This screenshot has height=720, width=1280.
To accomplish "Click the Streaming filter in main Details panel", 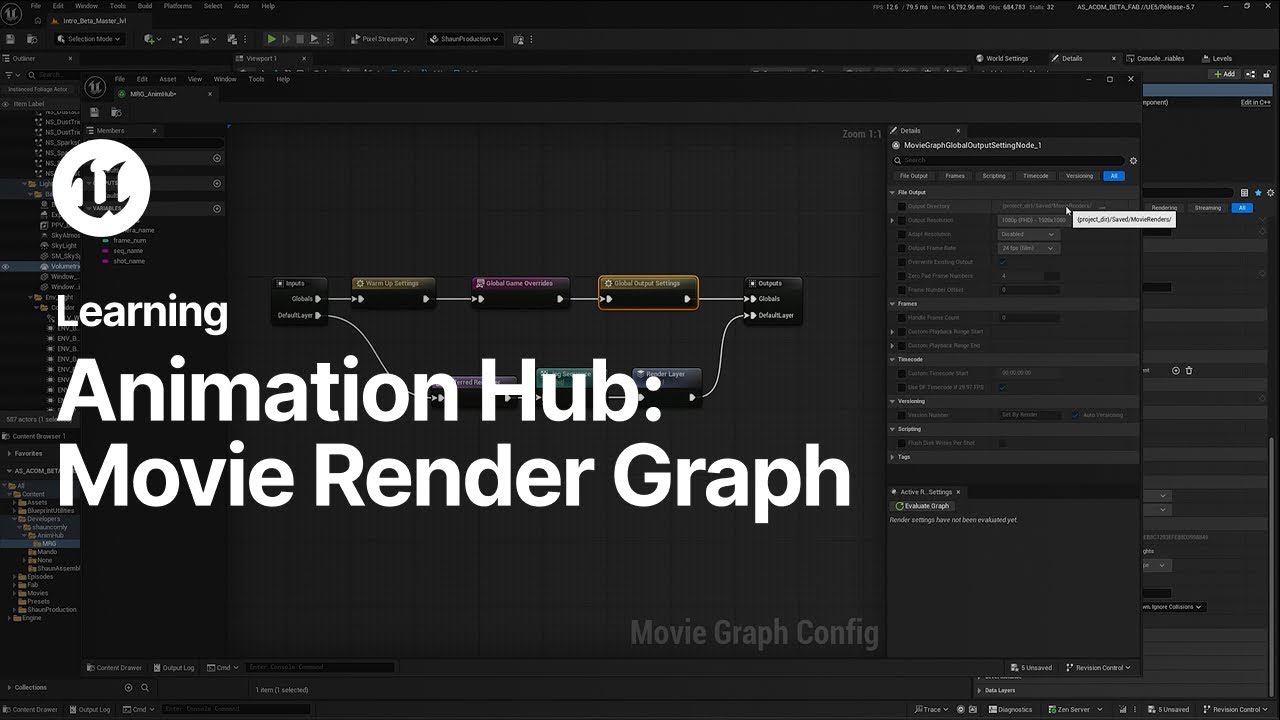I will (x=1208, y=208).
